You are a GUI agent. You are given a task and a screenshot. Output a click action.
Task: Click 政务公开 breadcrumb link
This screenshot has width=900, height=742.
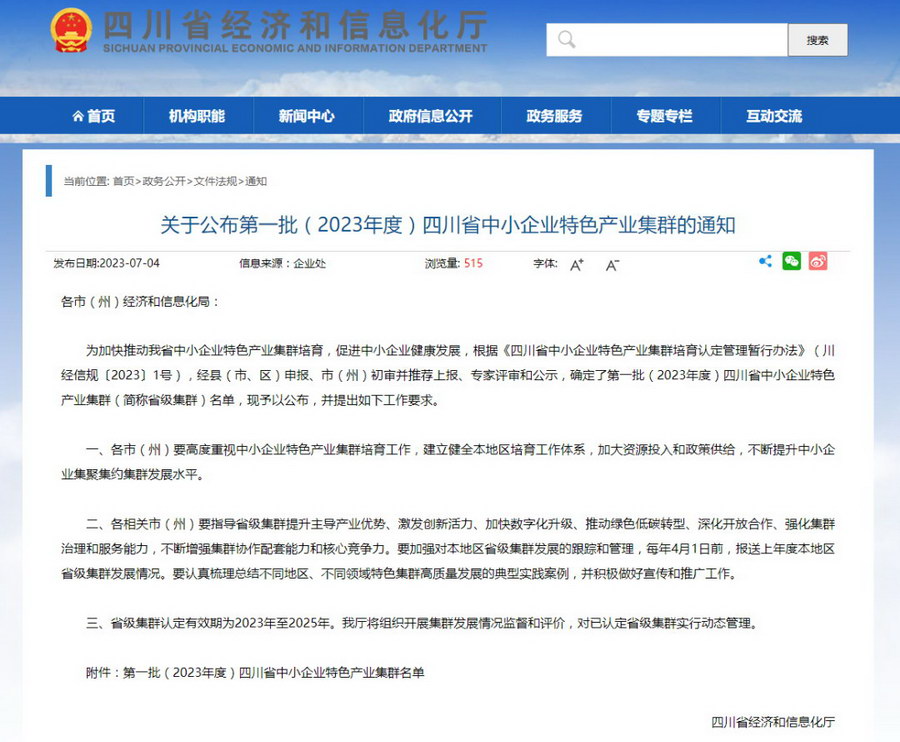pos(163,182)
